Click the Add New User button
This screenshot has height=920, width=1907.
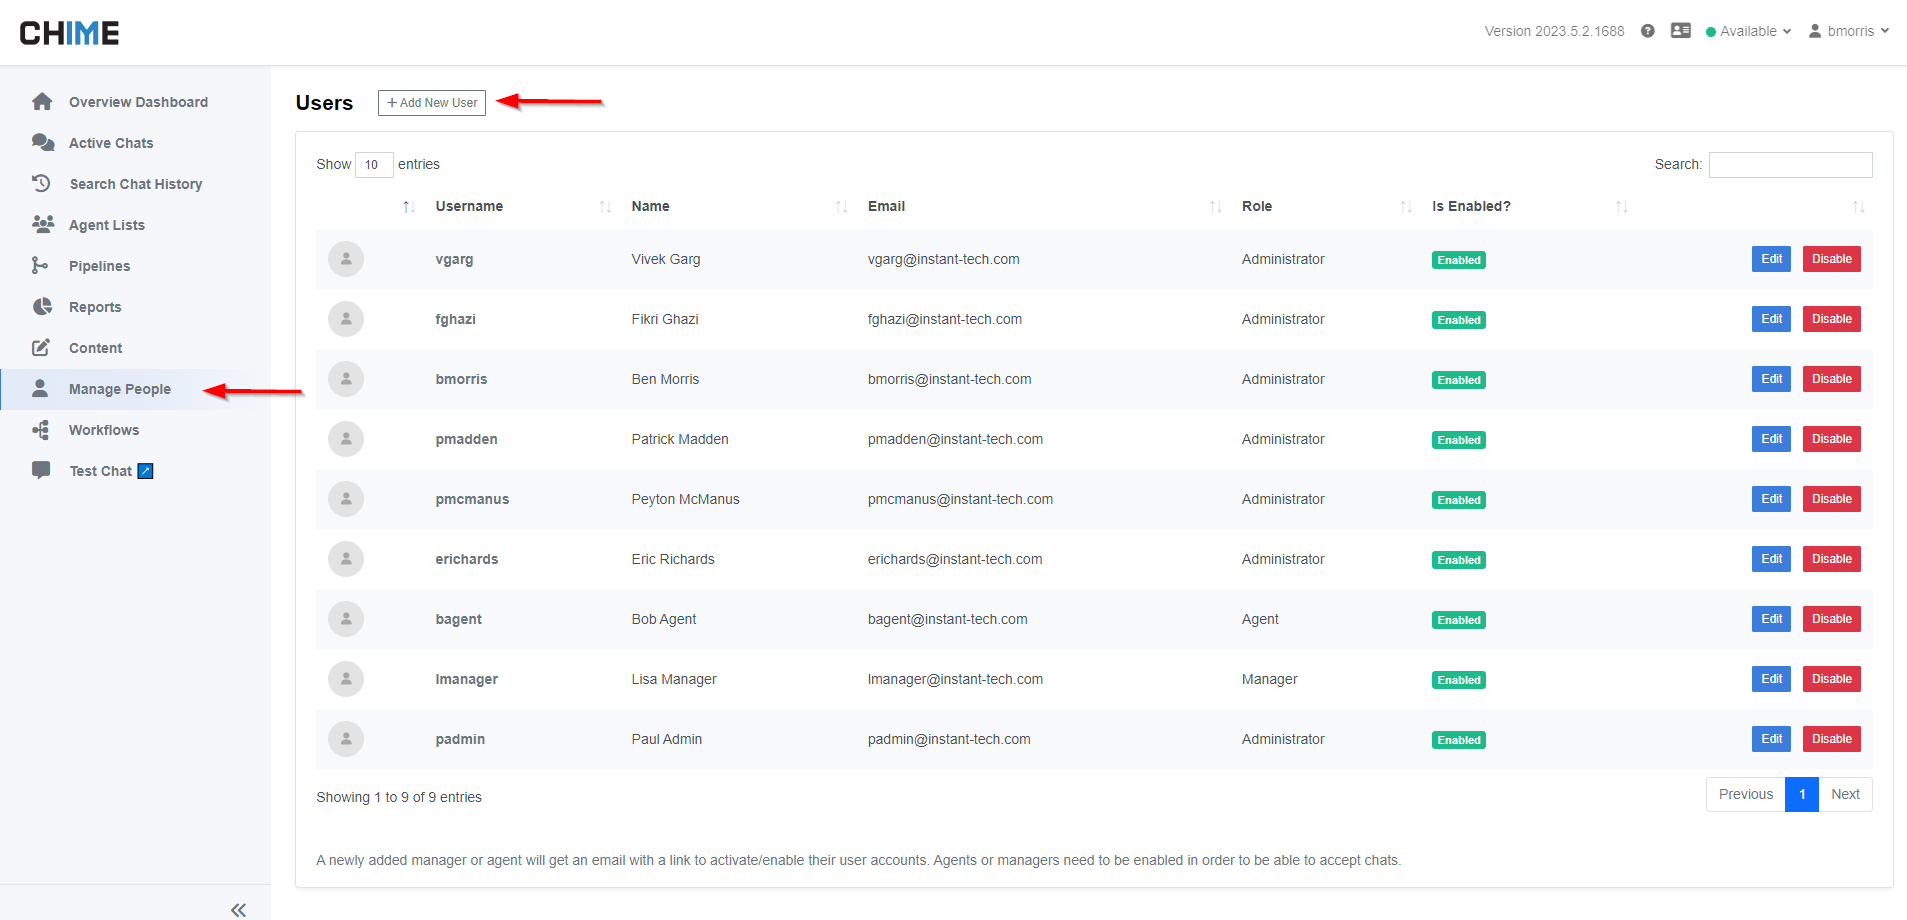coord(431,103)
